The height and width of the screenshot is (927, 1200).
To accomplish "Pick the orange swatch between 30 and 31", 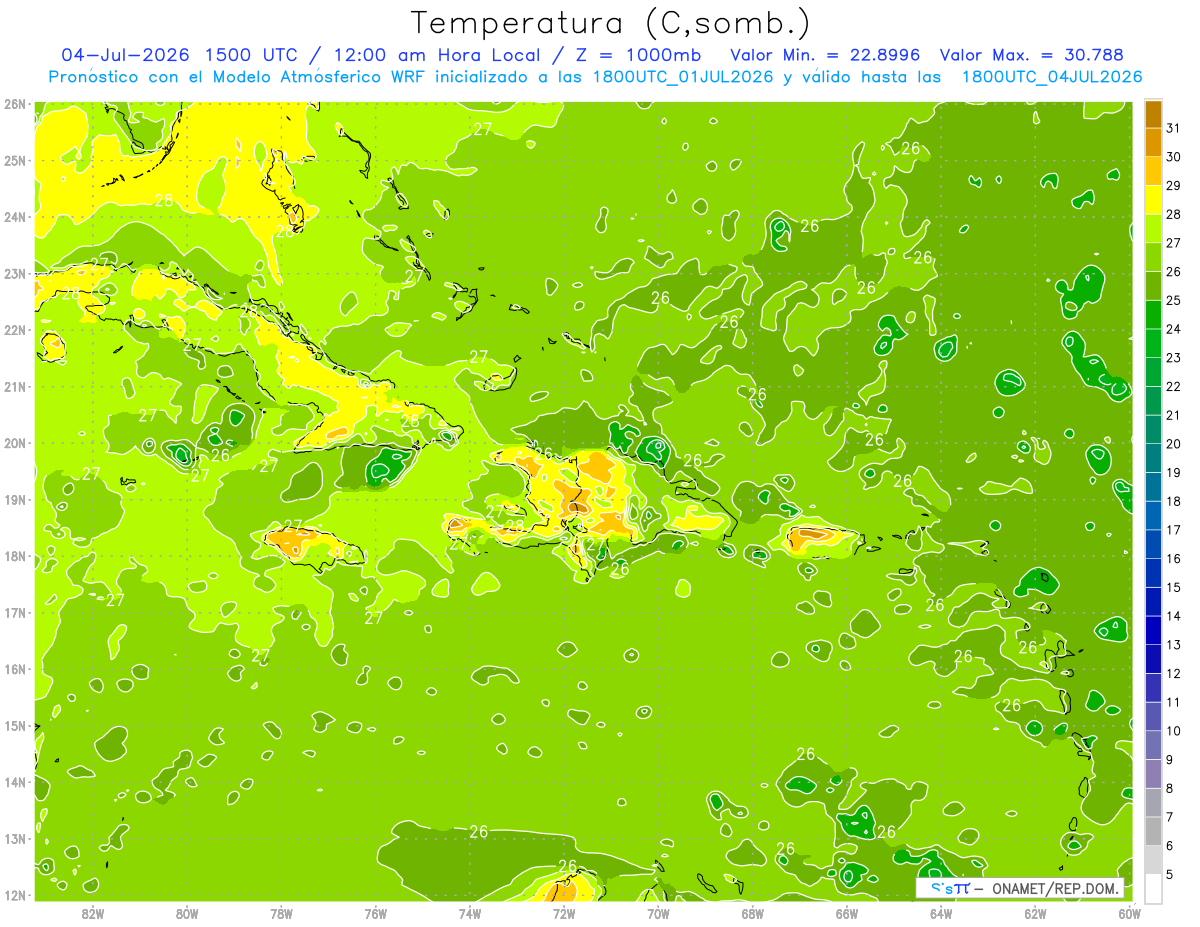I will [x=1153, y=142].
